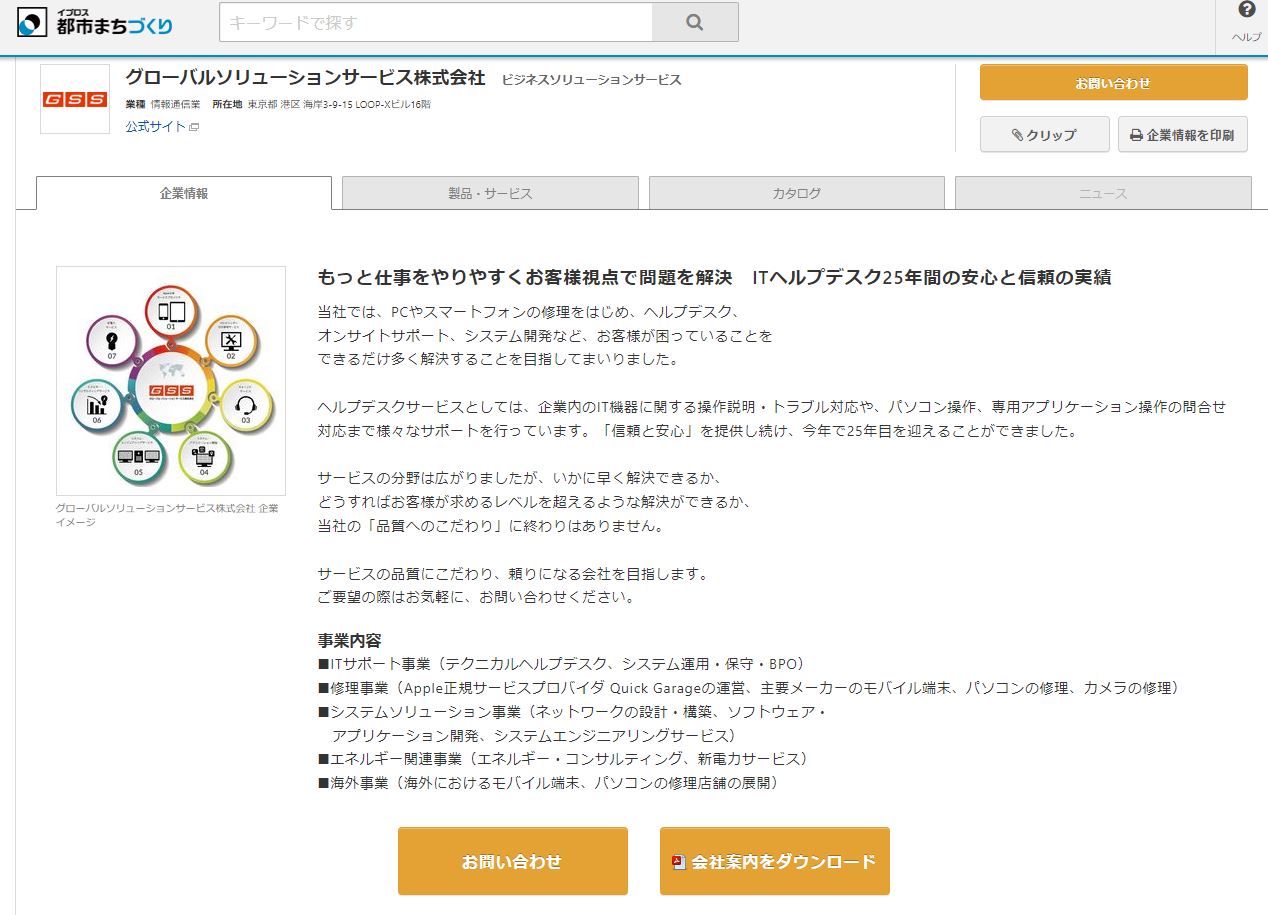Open the ヘルプ question mark icon
The image size is (1268, 915).
tap(1246, 10)
